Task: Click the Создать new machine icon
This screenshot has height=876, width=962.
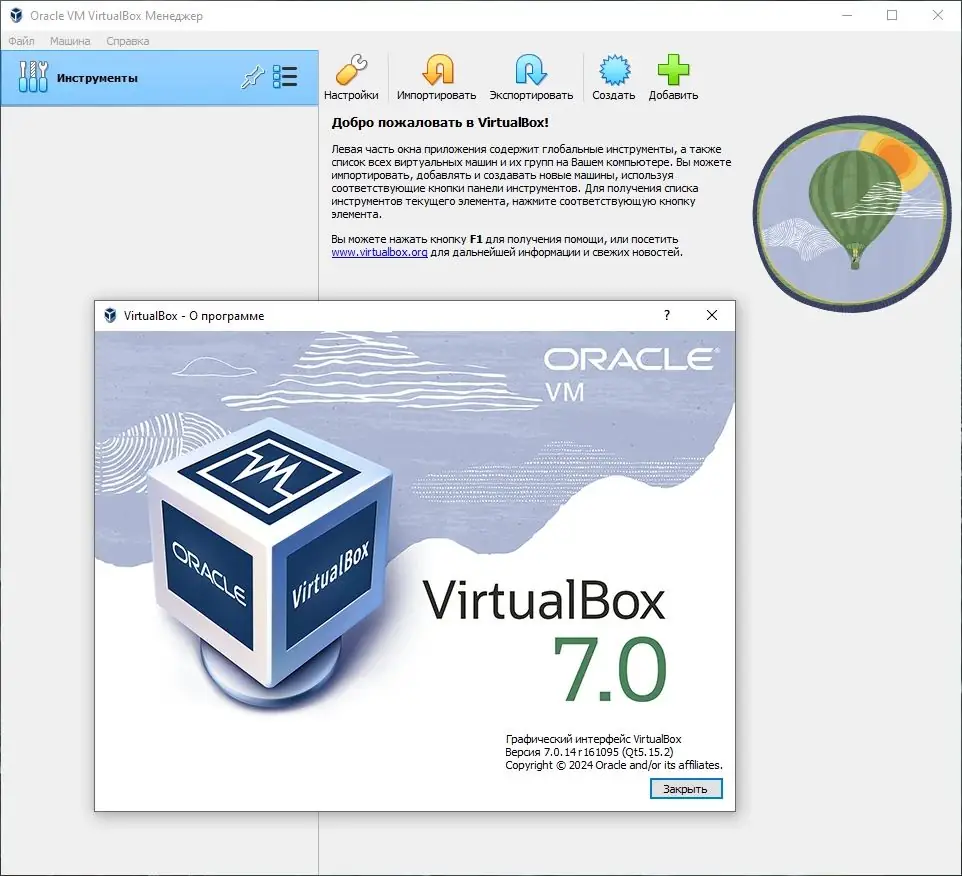Action: click(614, 71)
